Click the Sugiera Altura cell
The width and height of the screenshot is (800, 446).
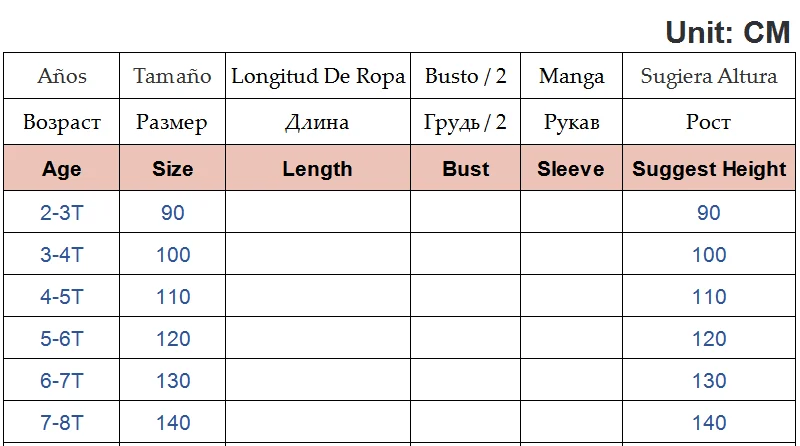(709, 76)
